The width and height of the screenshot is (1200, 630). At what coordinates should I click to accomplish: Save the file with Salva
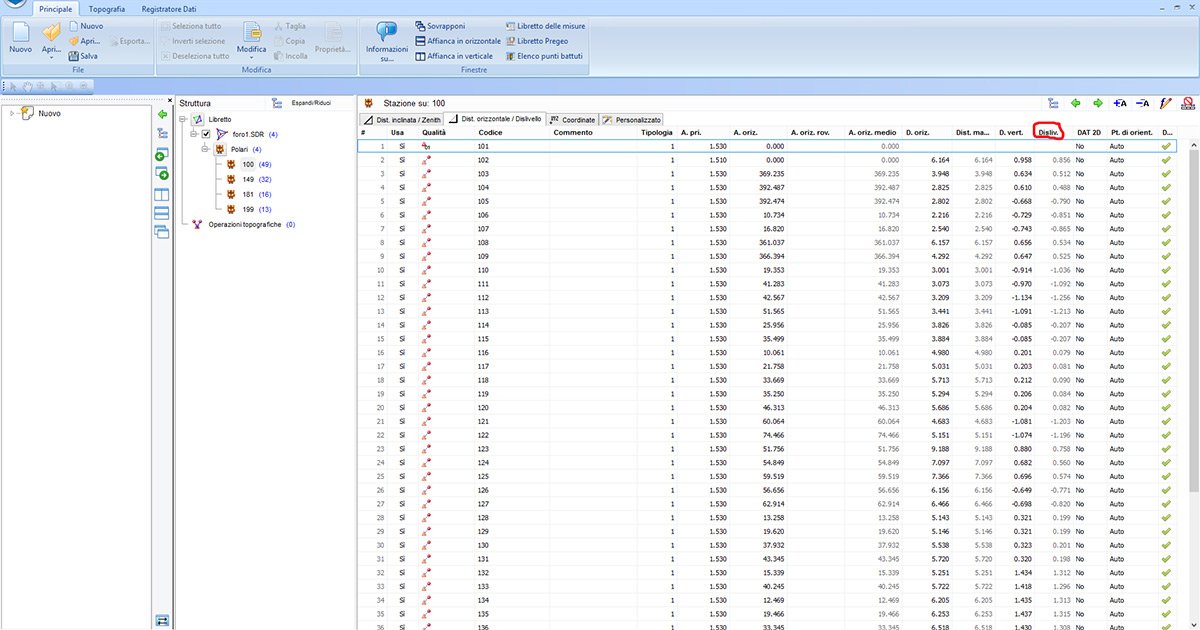(x=82, y=56)
